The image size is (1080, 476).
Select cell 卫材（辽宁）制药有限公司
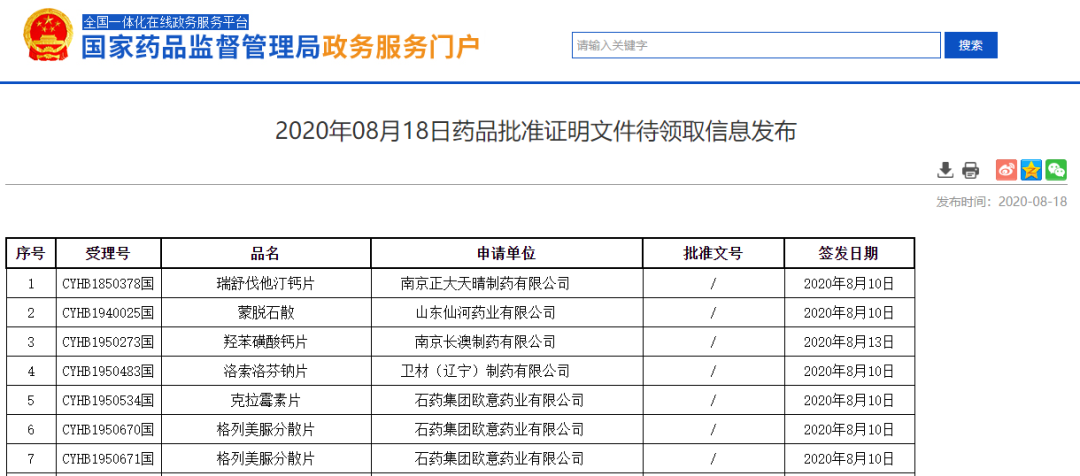pos(507,371)
